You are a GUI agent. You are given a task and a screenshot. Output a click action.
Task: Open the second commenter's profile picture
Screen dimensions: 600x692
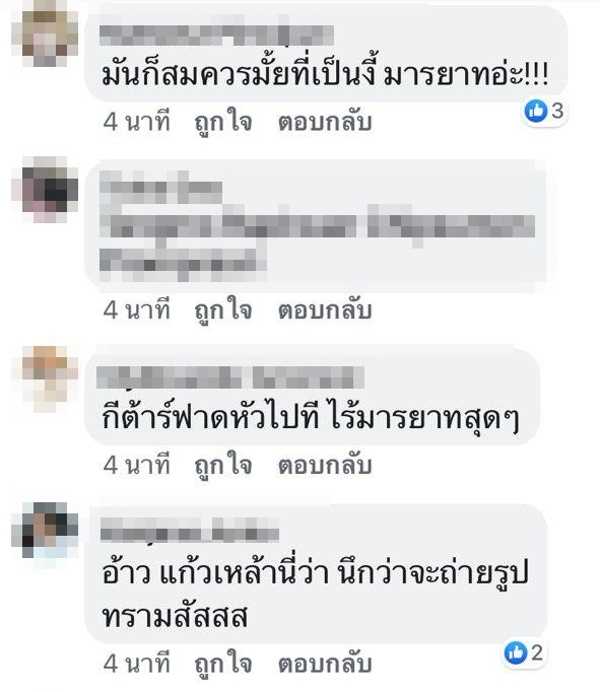(45, 189)
